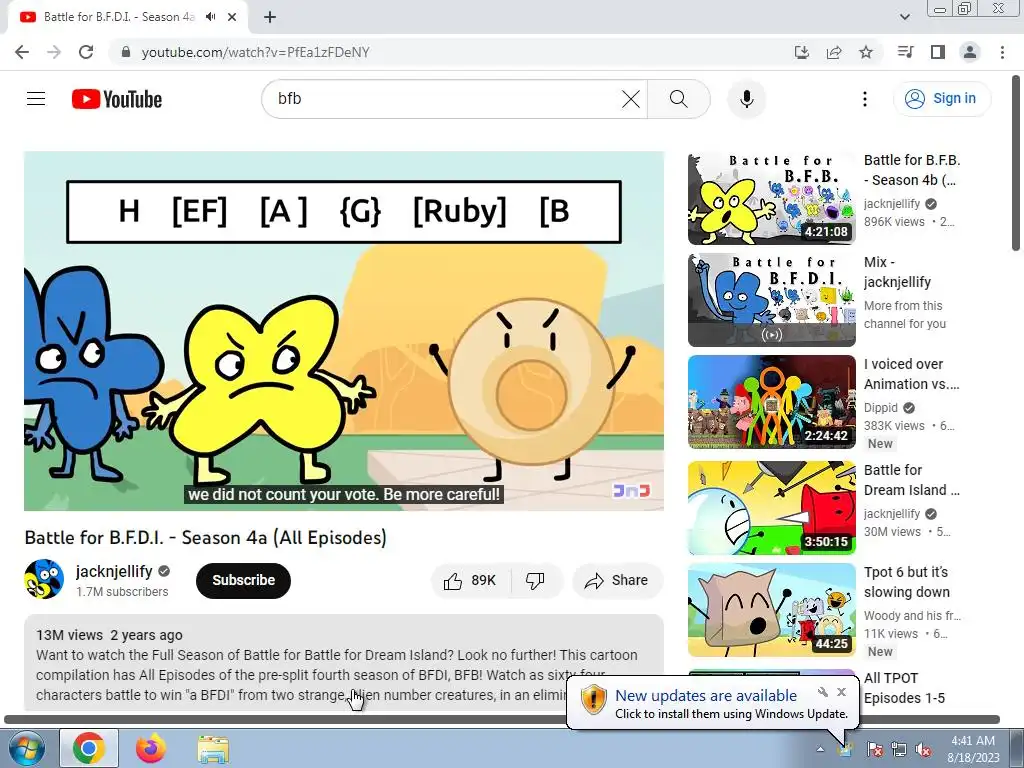Viewport: 1024px width, 768px height.
Task: Open YouTube settings three-dot menu
Action: click(x=865, y=99)
